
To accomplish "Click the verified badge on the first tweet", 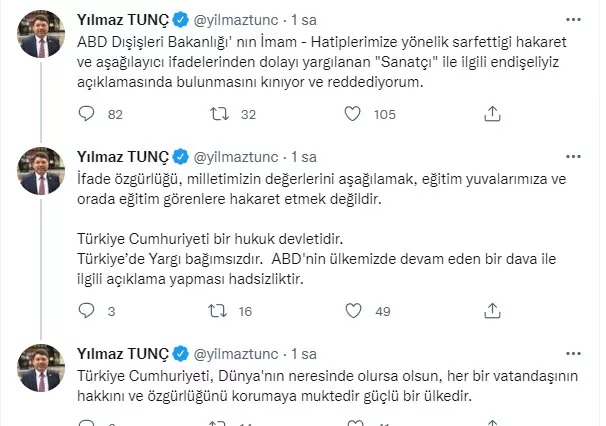I will click(x=181, y=18).
